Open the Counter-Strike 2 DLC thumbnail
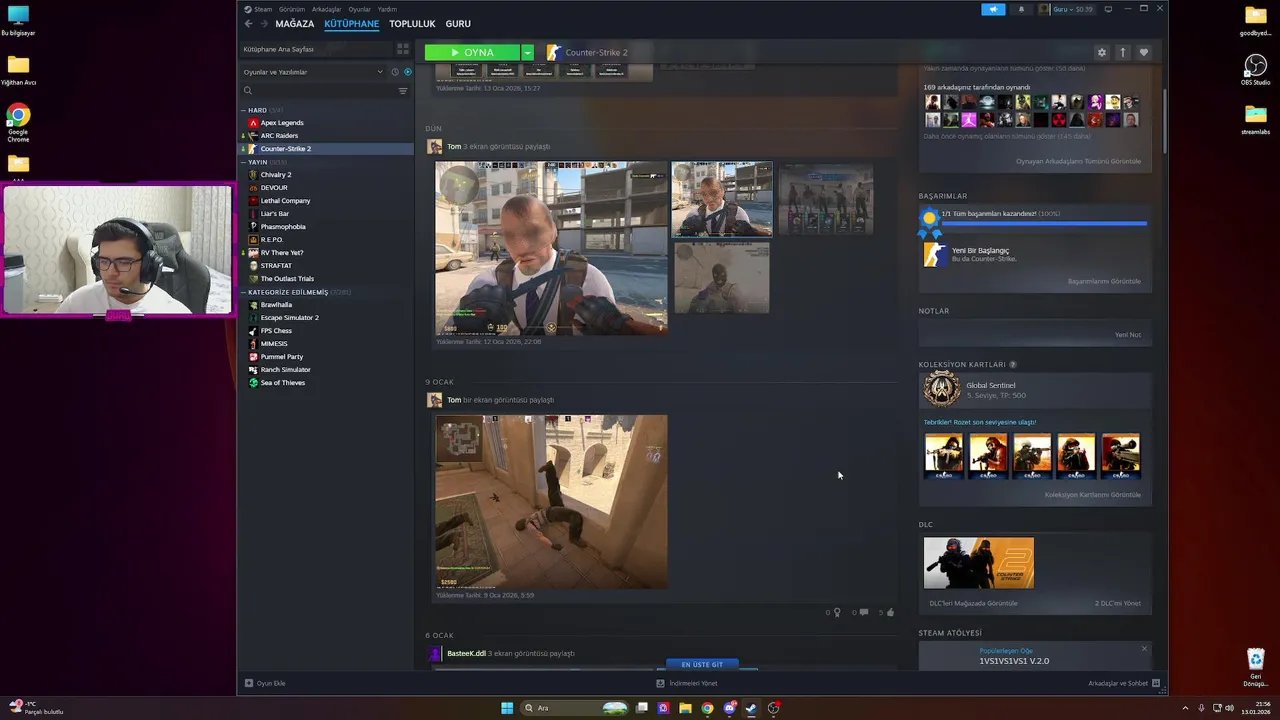The height and width of the screenshot is (720, 1280). coord(979,563)
